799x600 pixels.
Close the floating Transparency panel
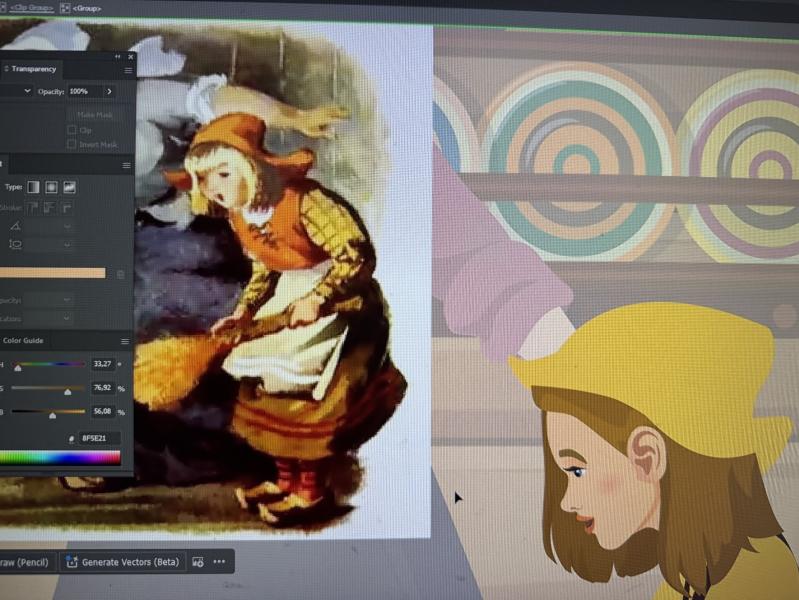[131, 57]
